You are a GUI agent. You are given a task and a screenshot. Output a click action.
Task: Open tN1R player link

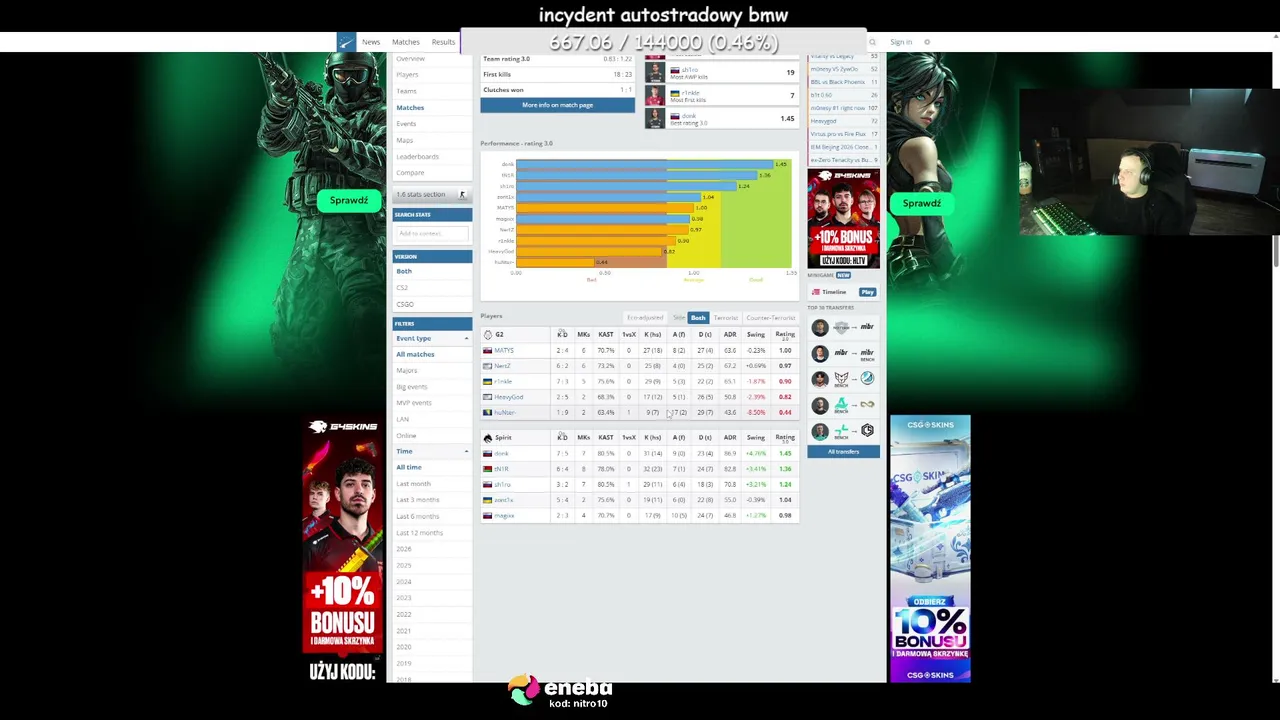tap(501, 469)
